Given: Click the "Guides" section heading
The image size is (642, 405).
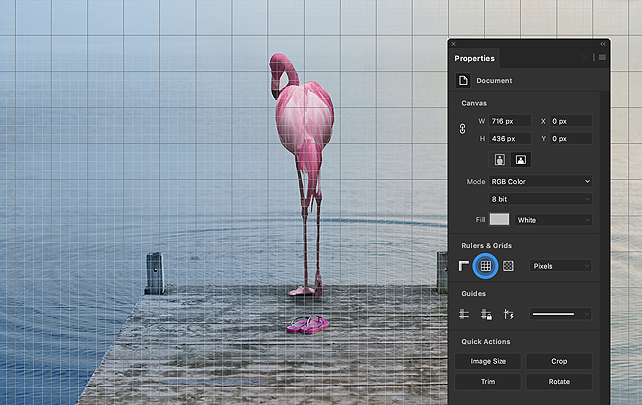Looking at the screenshot, I should pos(473,294).
